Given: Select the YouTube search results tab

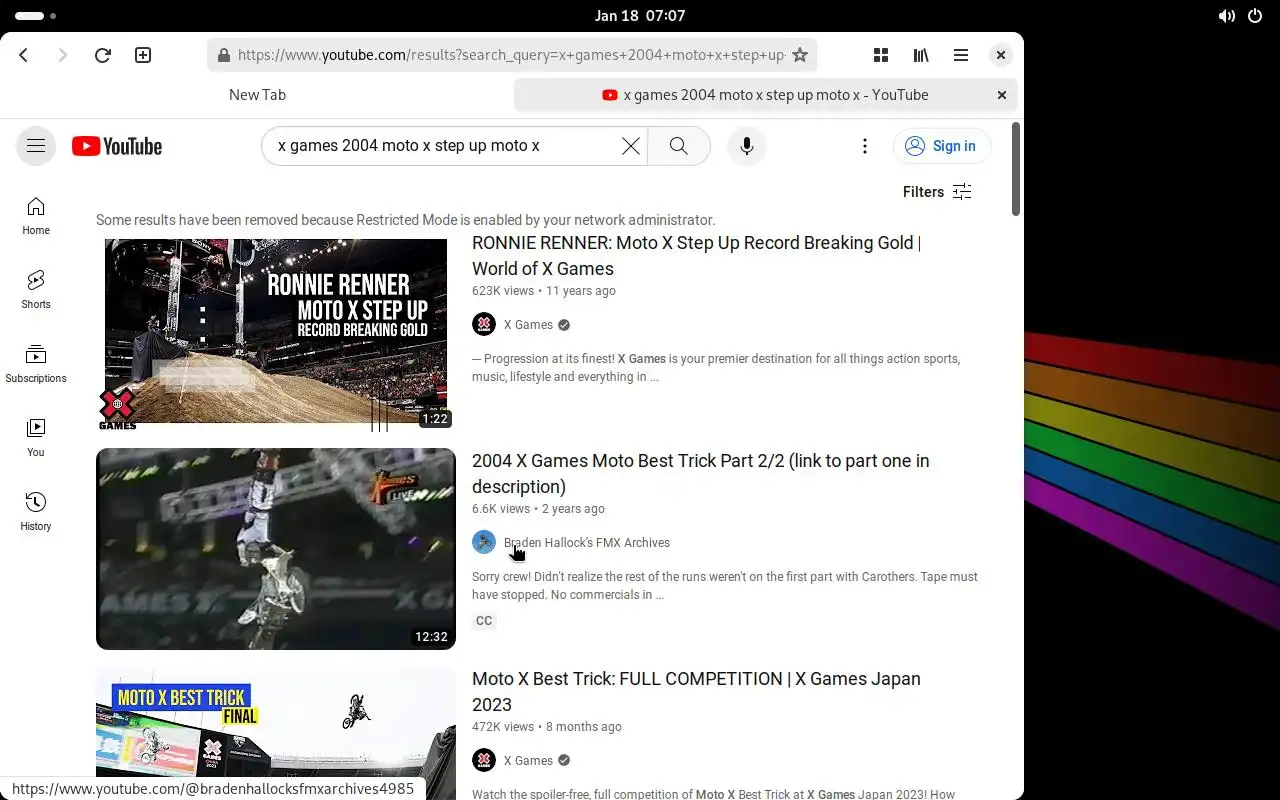Looking at the screenshot, I should (765, 95).
